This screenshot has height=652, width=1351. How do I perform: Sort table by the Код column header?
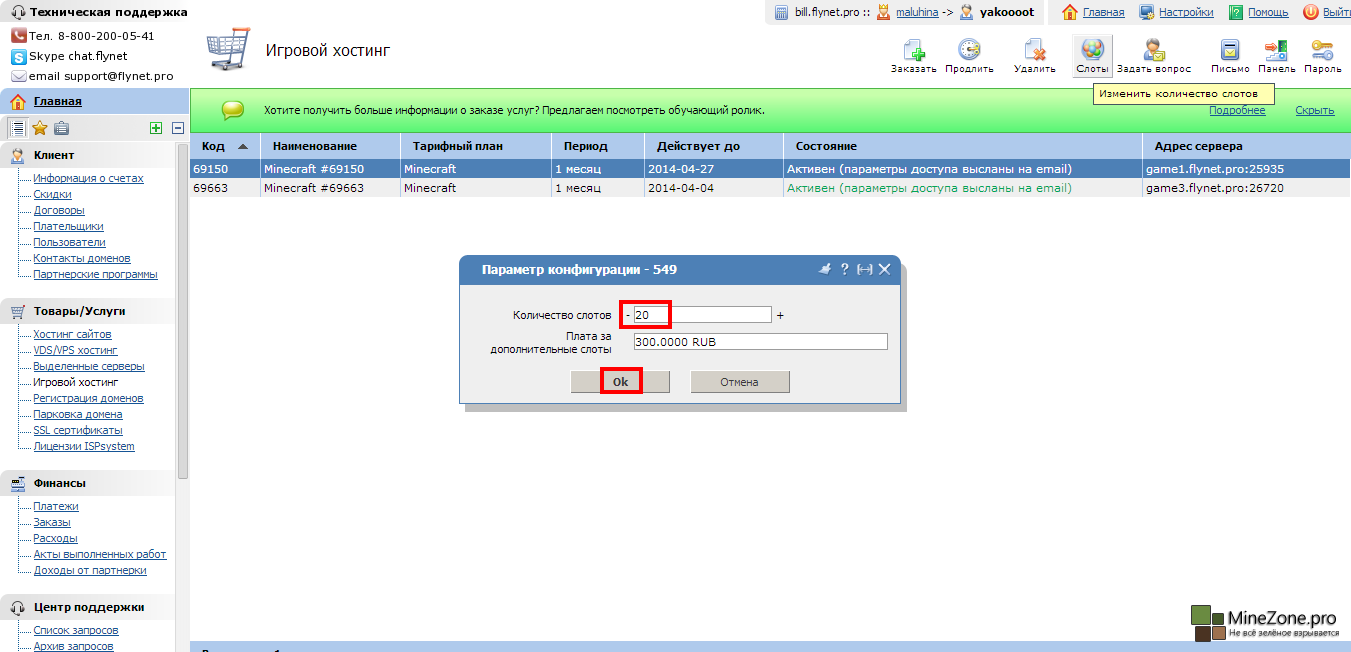click(x=213, y=146)
